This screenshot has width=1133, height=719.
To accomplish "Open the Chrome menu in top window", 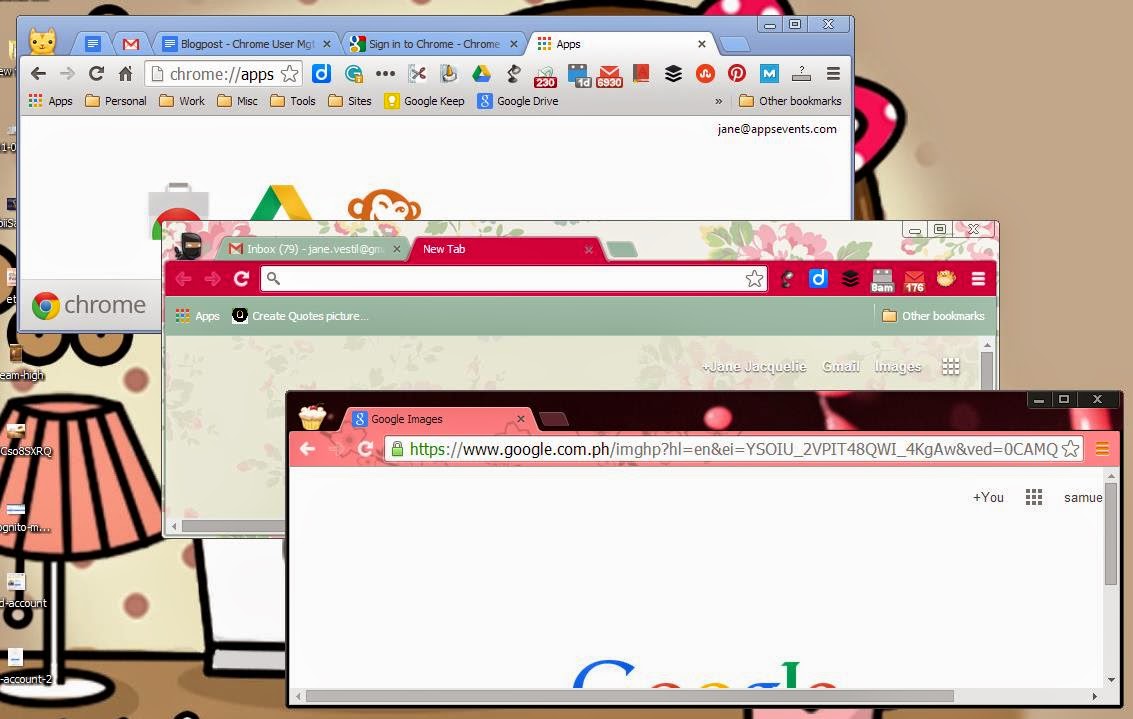I will coord(833,74).
